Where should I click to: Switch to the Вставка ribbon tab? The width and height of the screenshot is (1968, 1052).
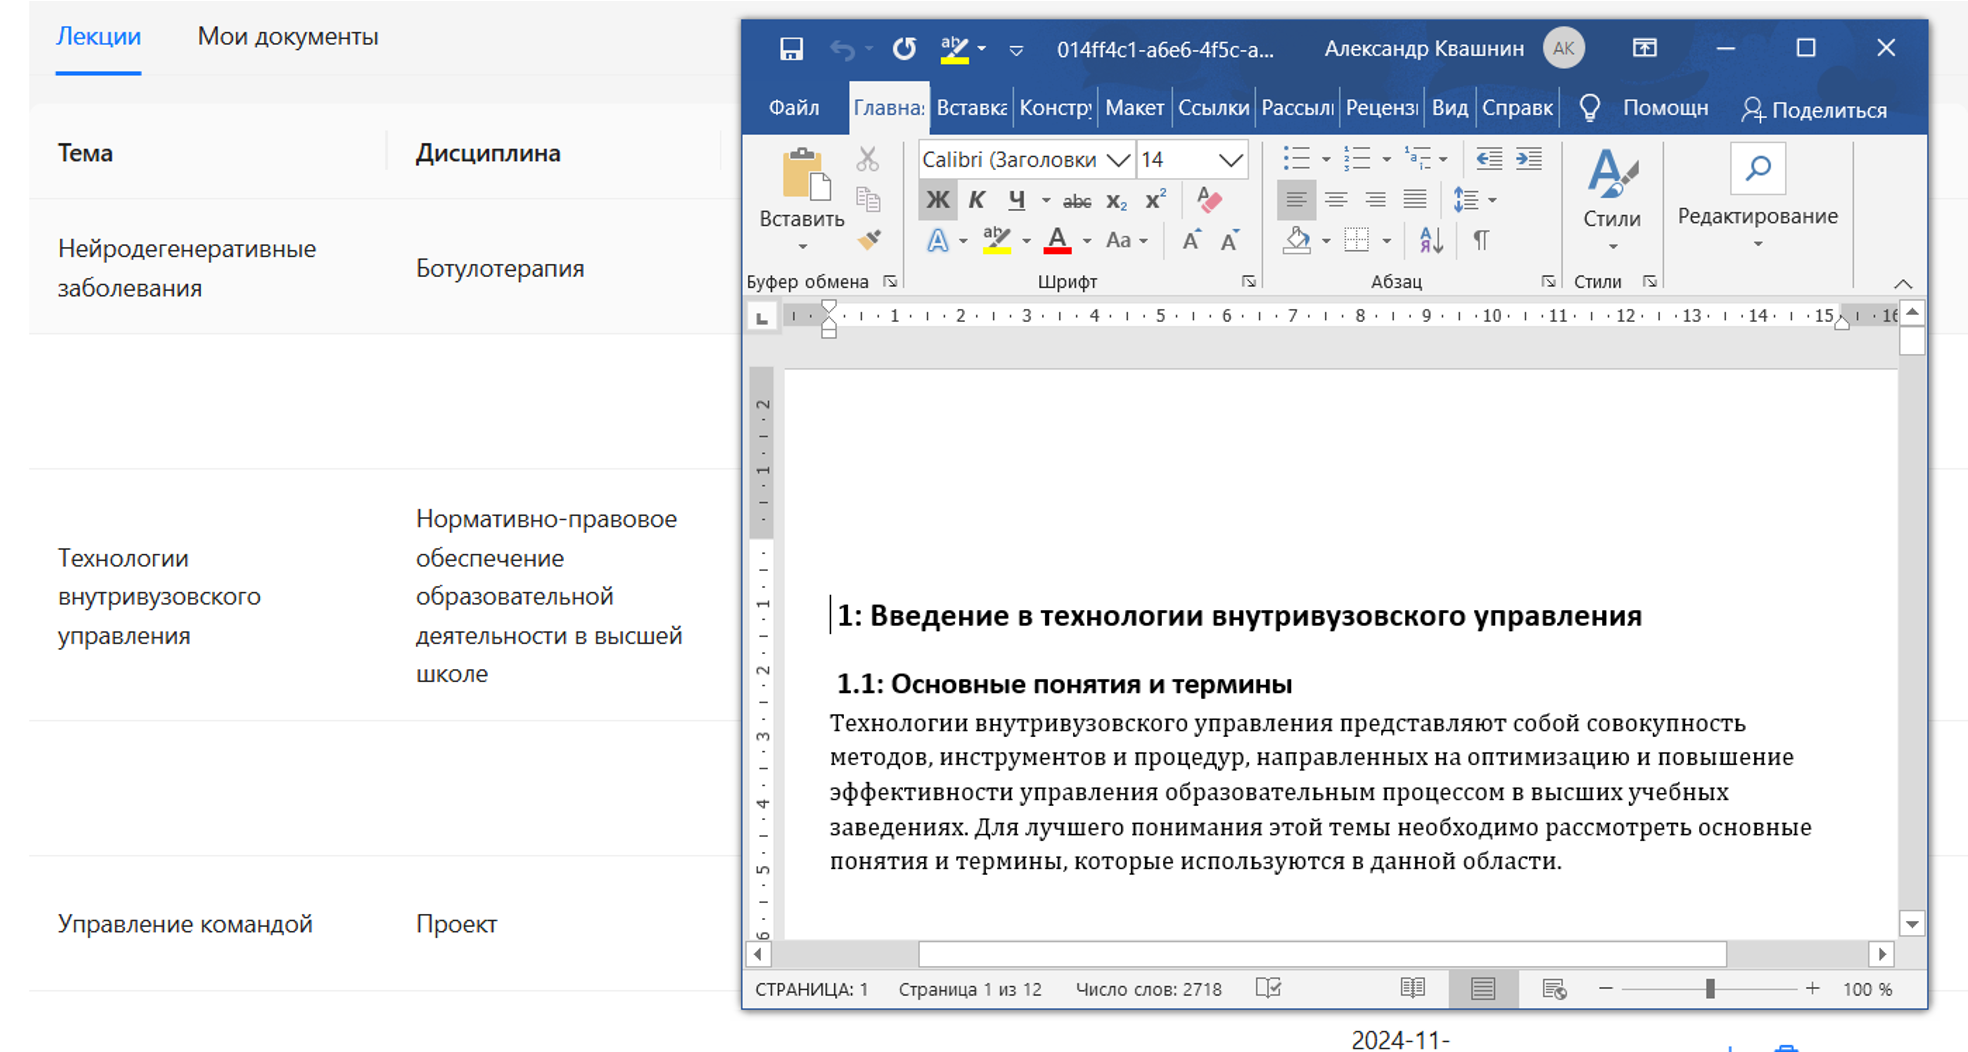pyautogui.click(x=971, y=108)
